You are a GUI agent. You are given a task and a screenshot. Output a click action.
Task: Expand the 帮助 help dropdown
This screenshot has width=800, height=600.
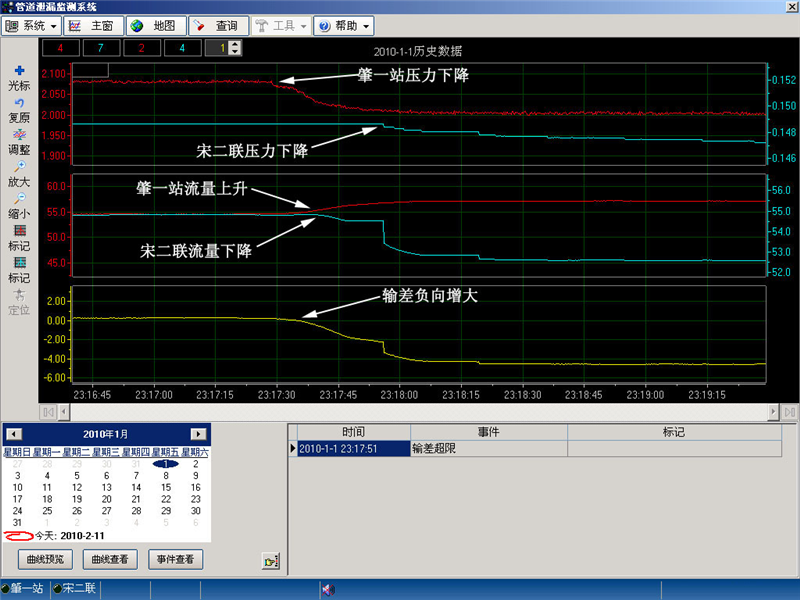pos(344,25)
